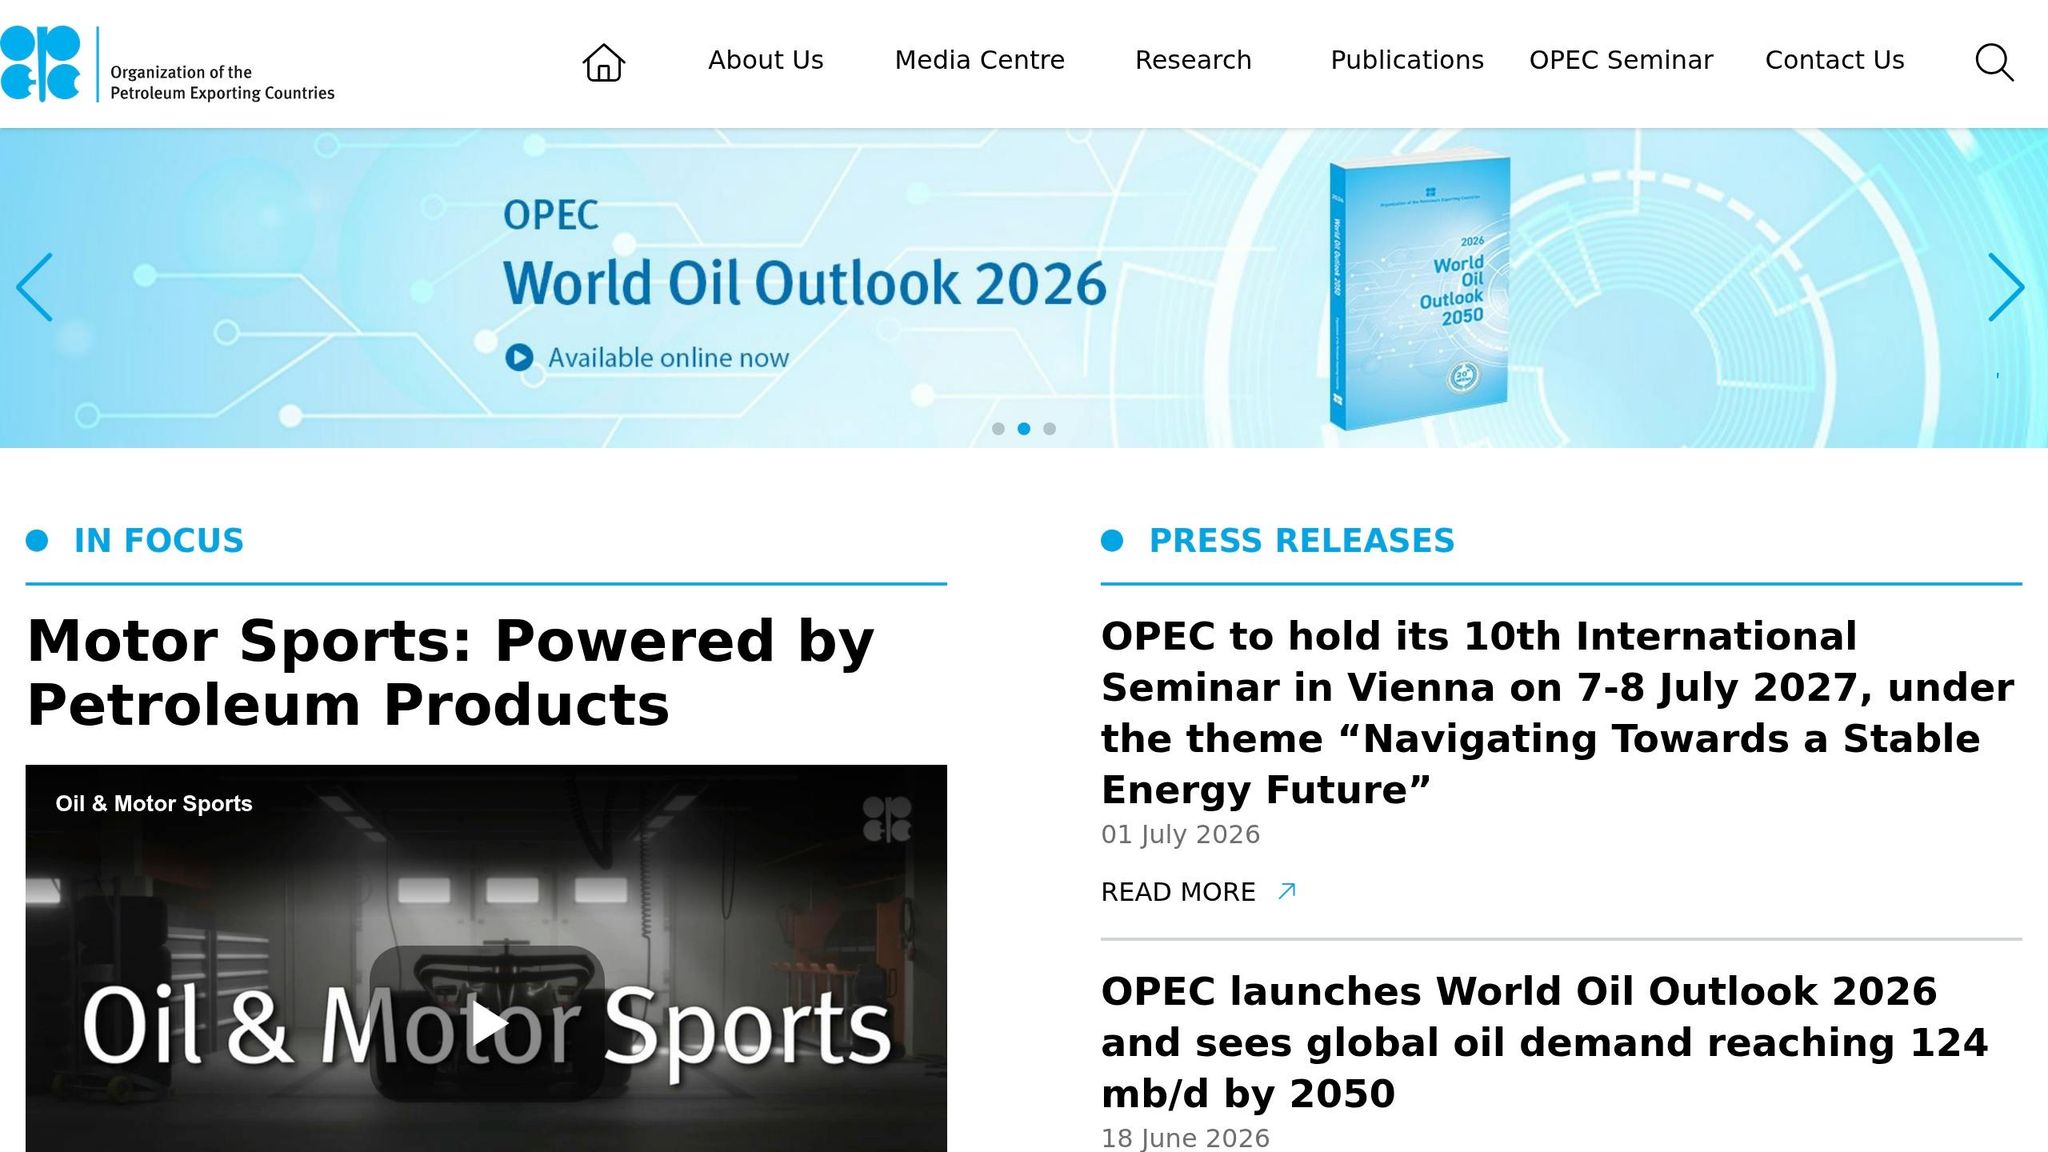The image size is (2048, 1152).
Task: Click the 18 June 2026 date text
Action: point(1185,1138)
